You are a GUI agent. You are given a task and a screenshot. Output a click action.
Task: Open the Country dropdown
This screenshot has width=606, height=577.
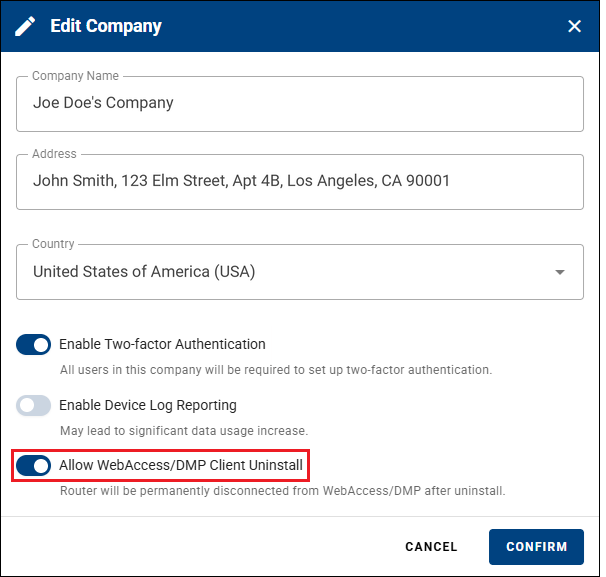[x=300, y=272]
